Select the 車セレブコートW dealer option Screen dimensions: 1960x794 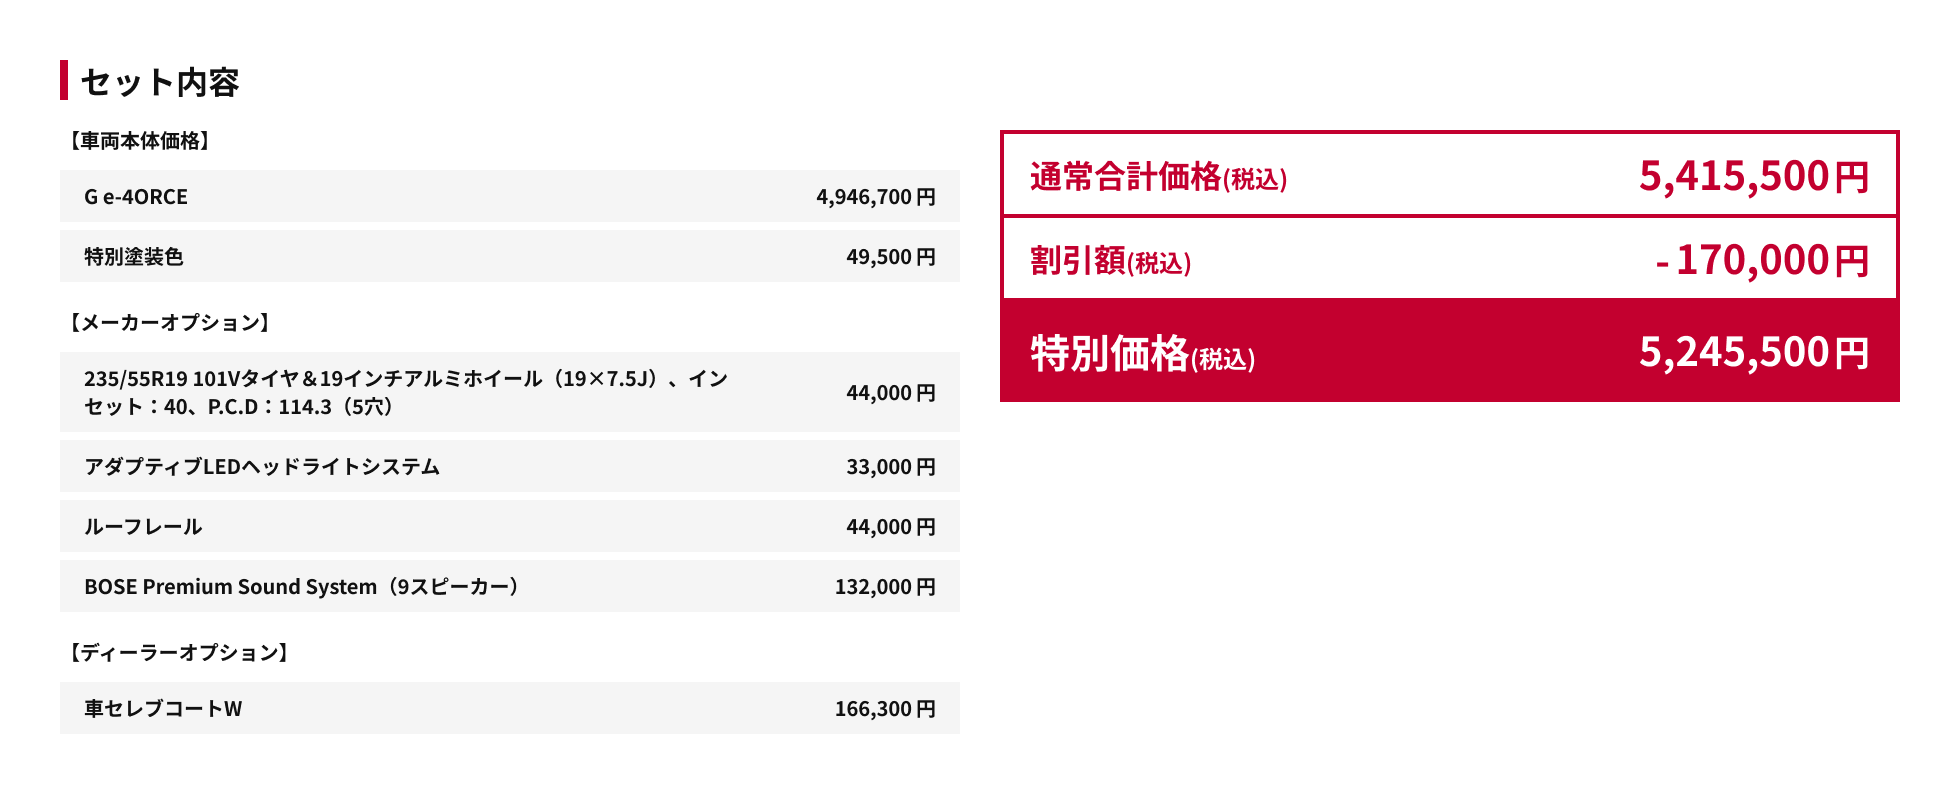pyautogui.click(x=163, y=709)
